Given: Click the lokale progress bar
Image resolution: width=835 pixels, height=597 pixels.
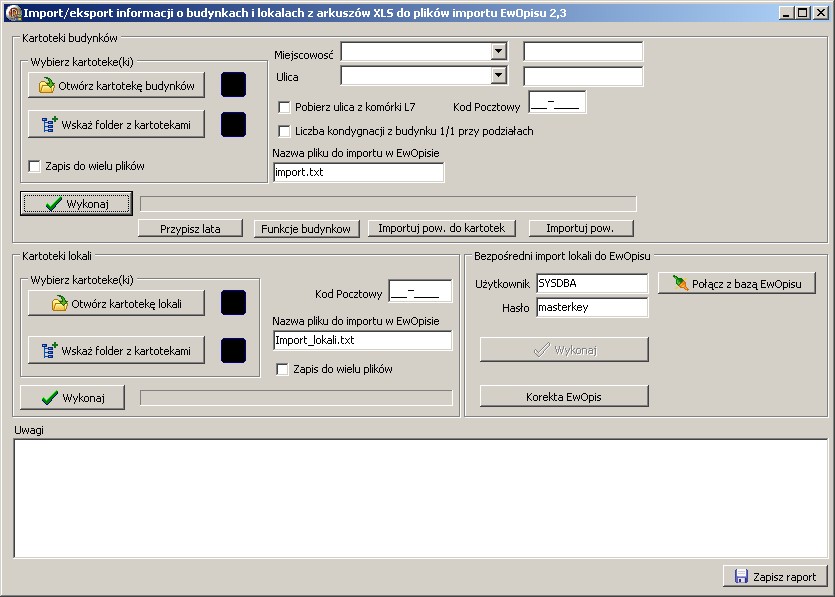Looking at the screenshot, I should click(296, 398).
